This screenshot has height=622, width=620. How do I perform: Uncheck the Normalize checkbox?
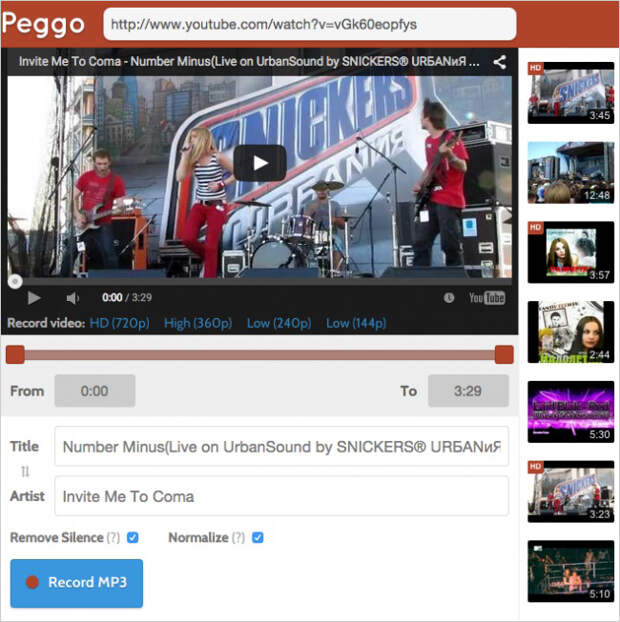tap(257, 538)
